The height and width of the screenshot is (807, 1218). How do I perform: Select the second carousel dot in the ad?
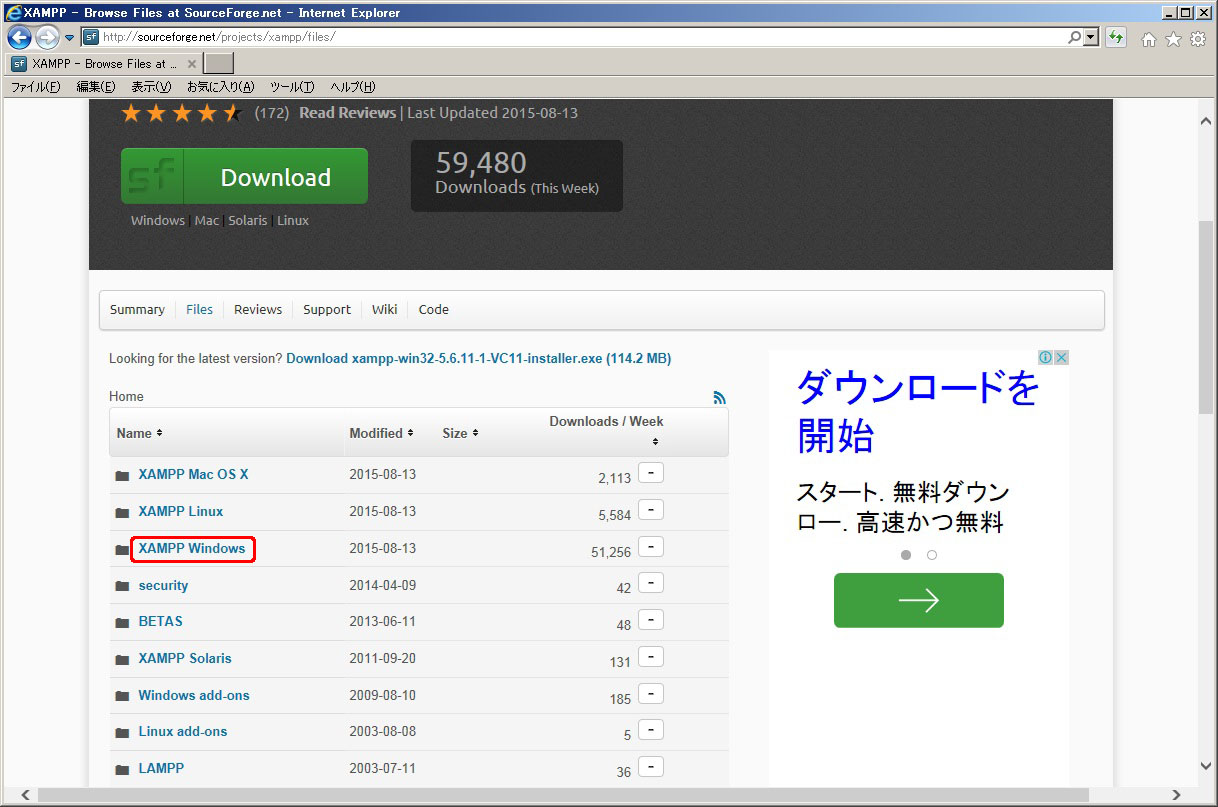pyautogui.click(x=932, y=555)
